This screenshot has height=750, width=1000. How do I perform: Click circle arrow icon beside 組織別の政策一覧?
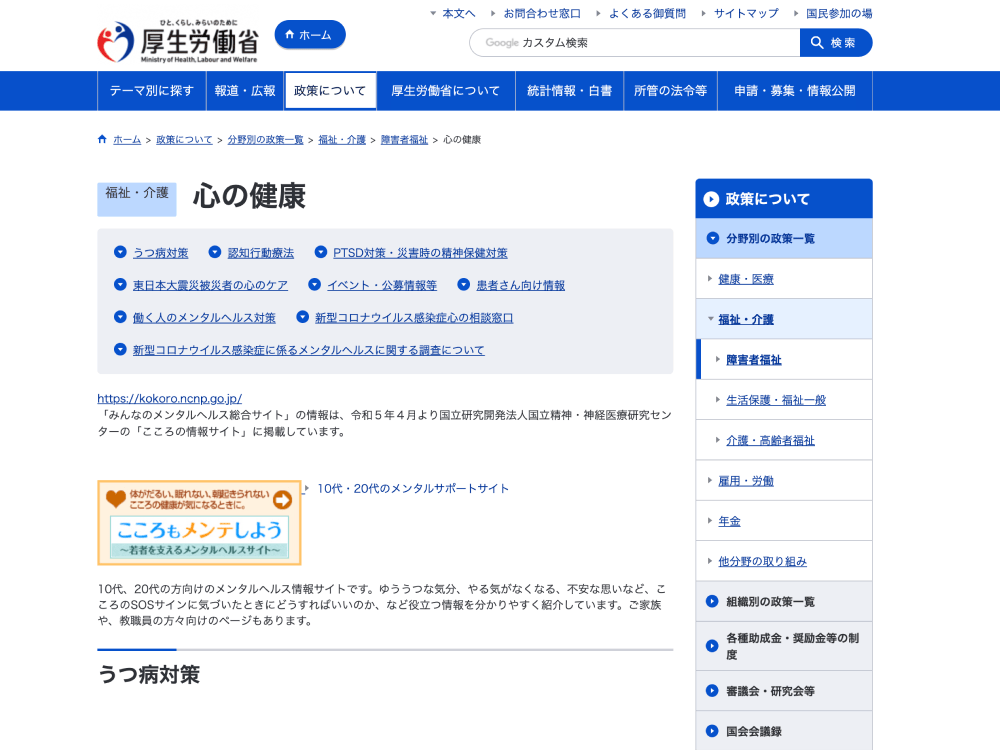coord(712,602)
